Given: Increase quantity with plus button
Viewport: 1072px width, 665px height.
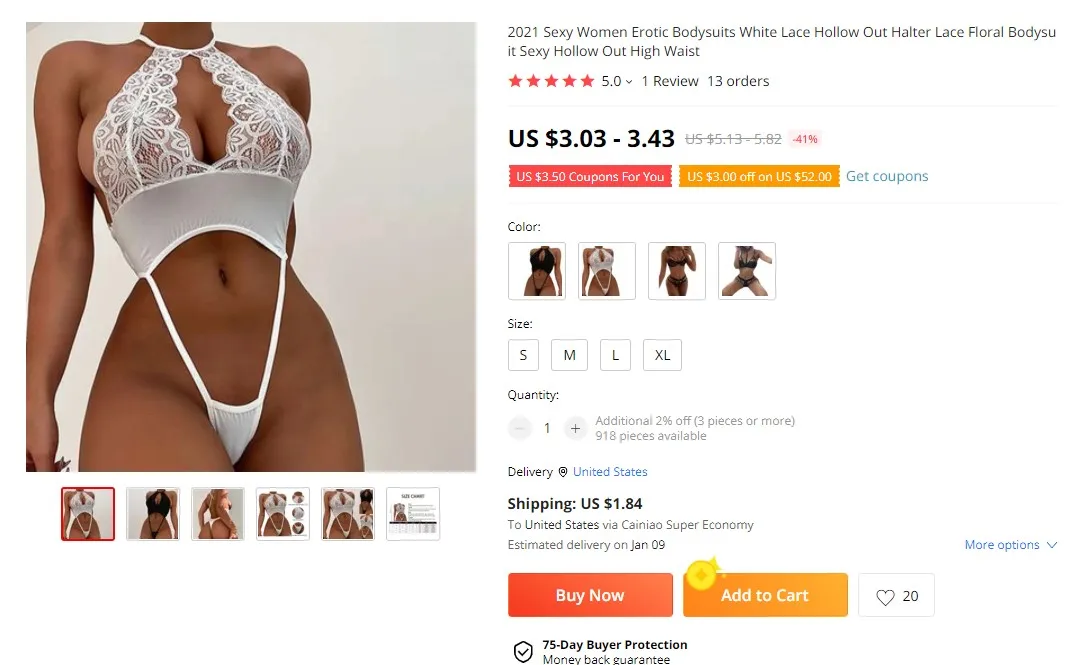Looking at the screenshot, I should pyautogui.click(x=575, y=429).
